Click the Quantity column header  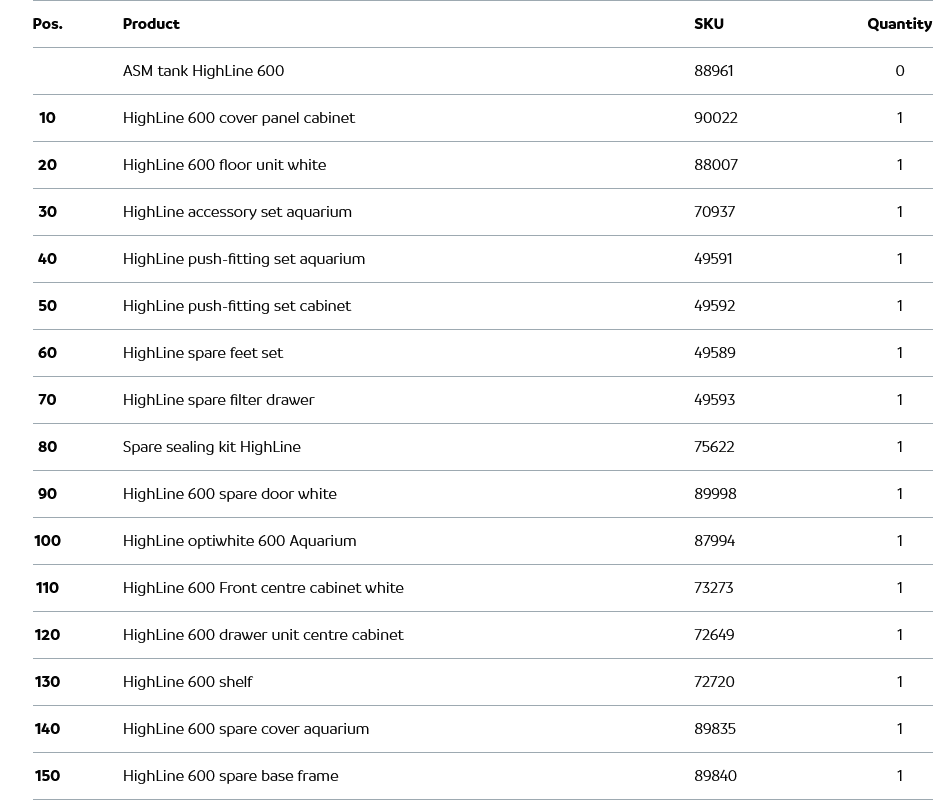pyautogui.click(x=899, y=24)
